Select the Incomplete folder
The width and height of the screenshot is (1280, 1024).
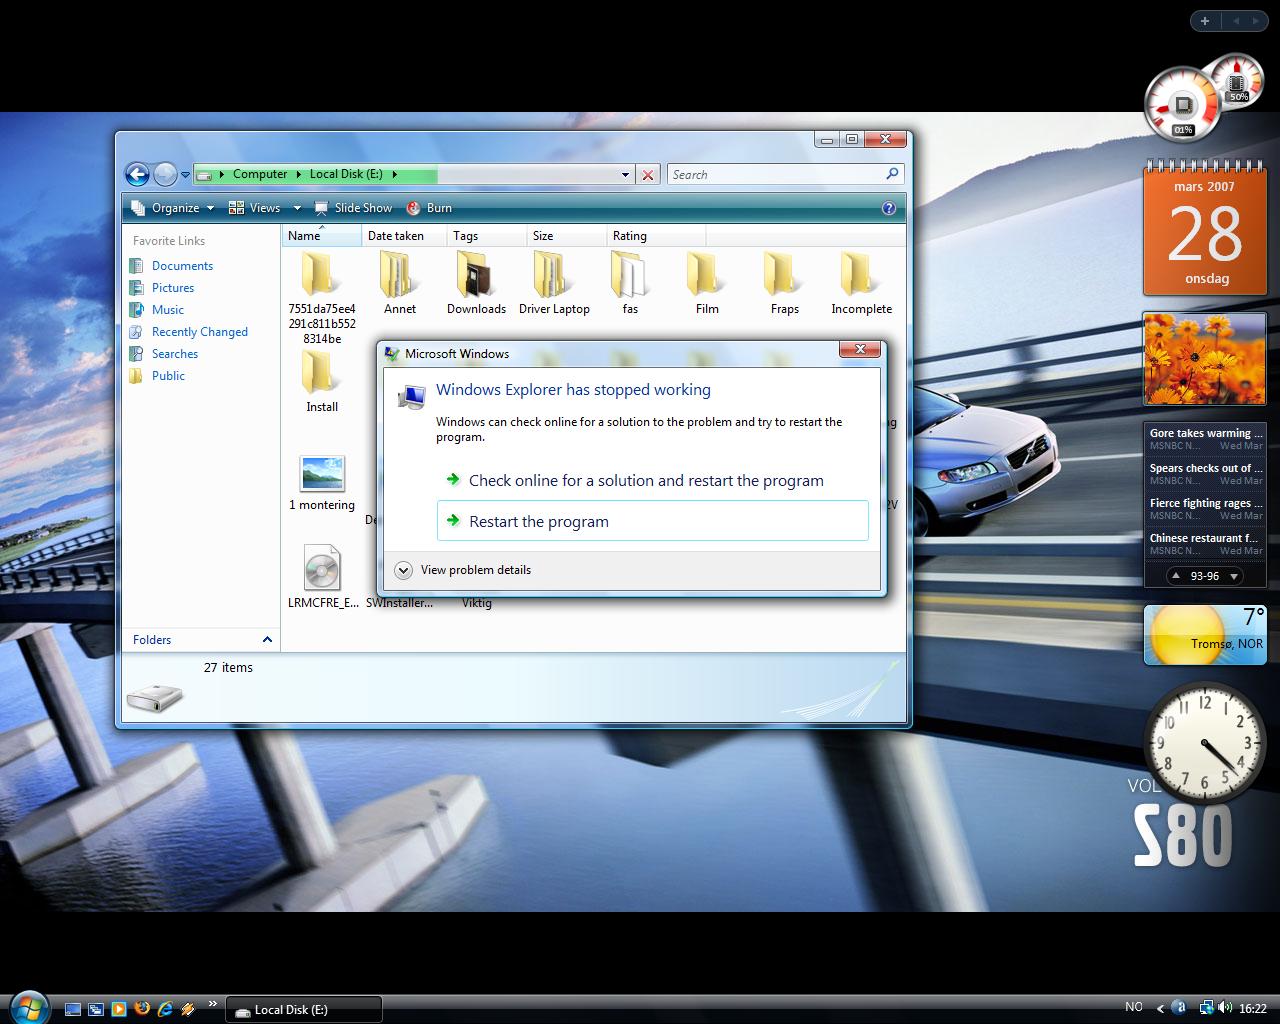click(x=861, y=282)
